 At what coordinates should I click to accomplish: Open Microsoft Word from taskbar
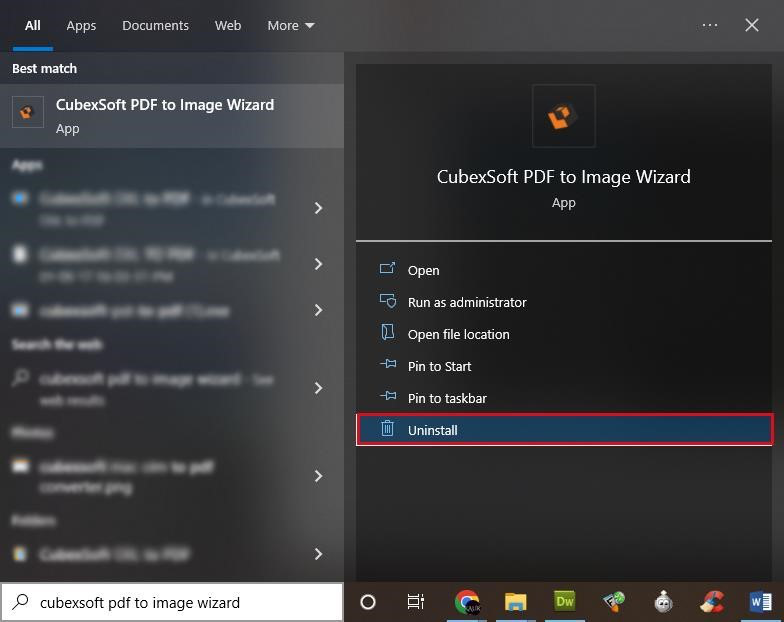(x=761, y=602)
